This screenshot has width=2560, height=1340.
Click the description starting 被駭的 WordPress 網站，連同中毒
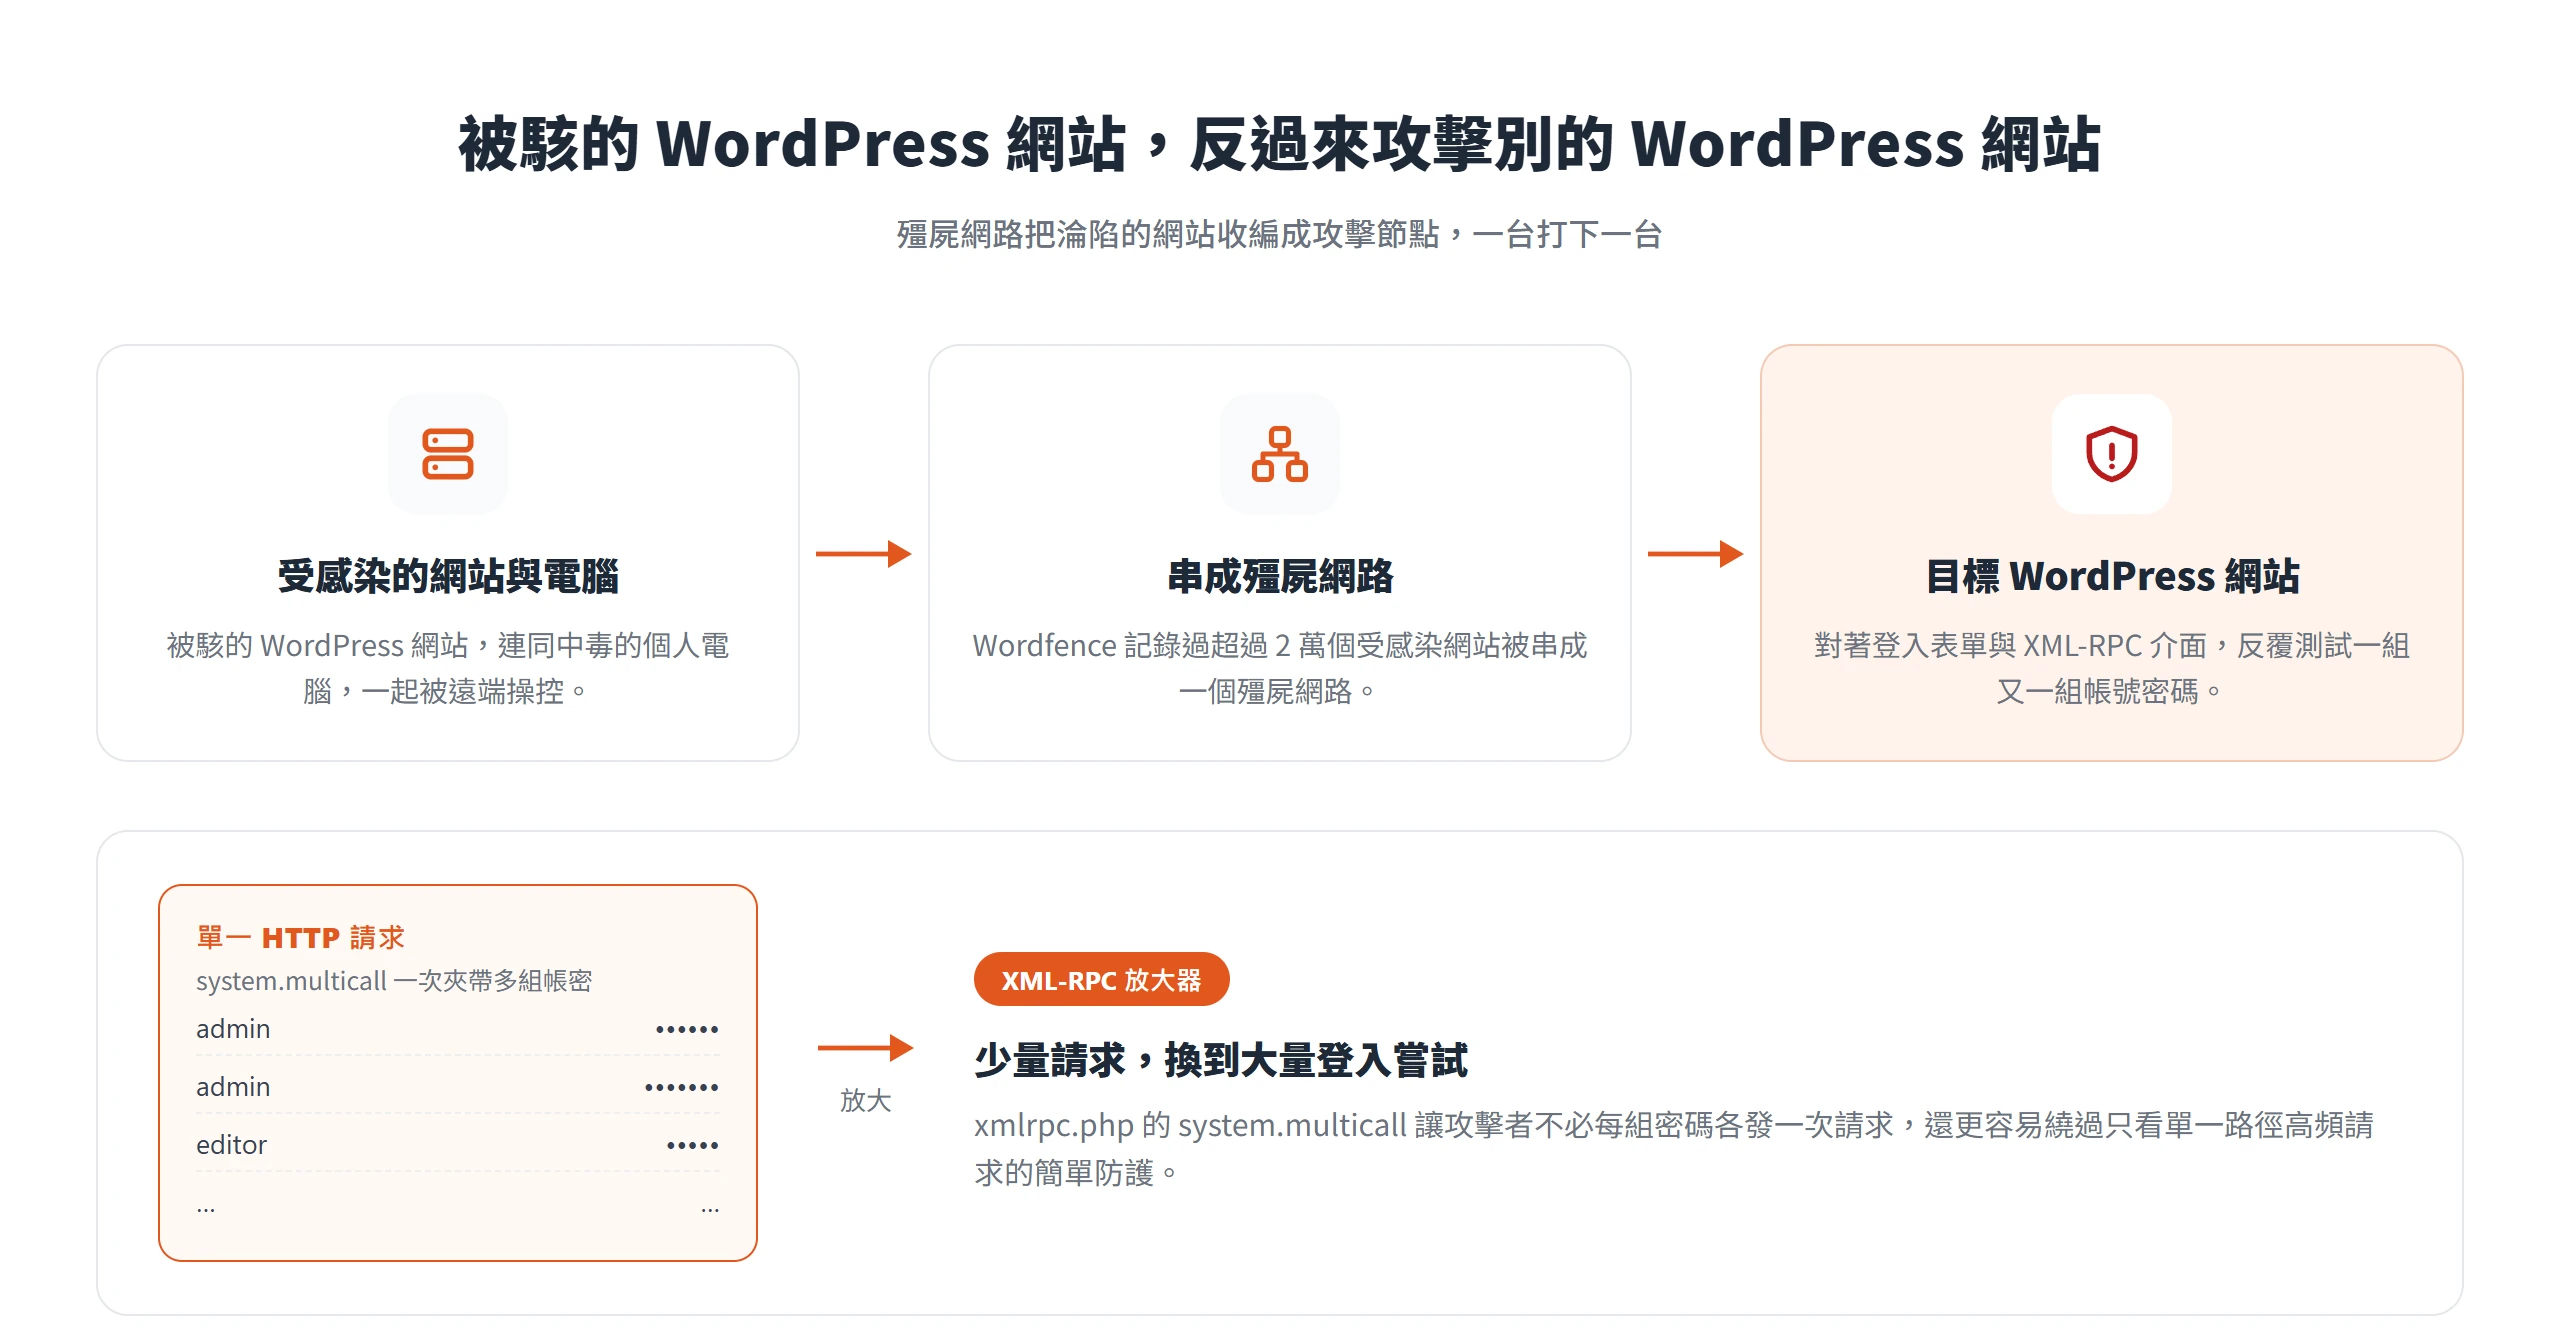pos(447,668)
